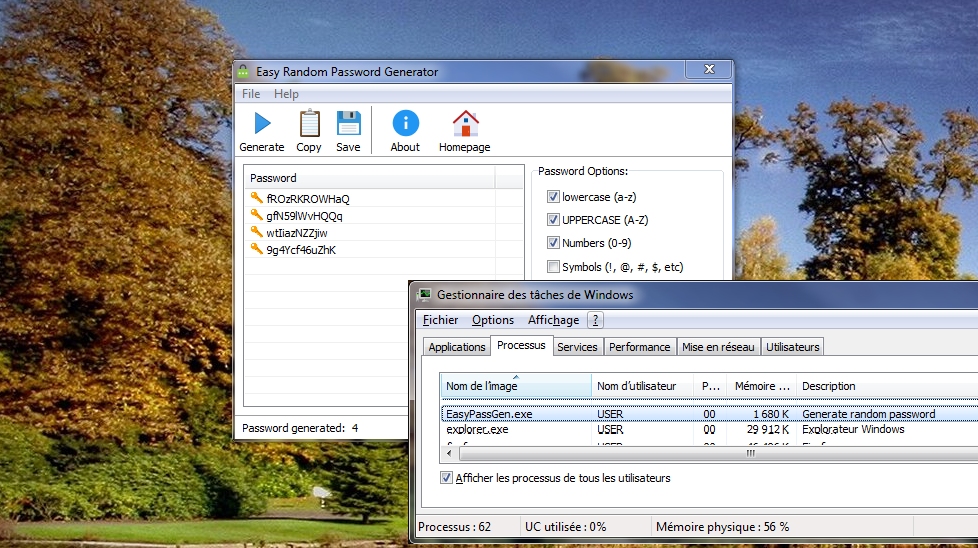Sort by Nom d'utilisateur column header

coord(643,386)
